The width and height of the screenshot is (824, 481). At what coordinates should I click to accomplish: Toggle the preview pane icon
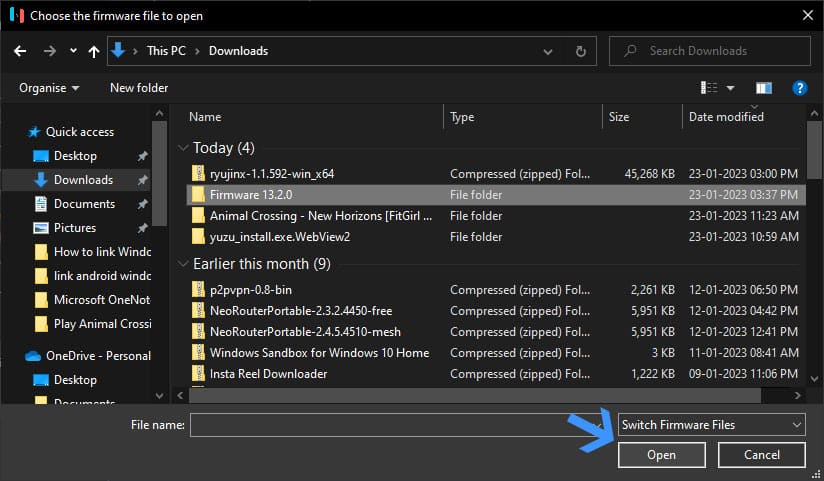764,88
